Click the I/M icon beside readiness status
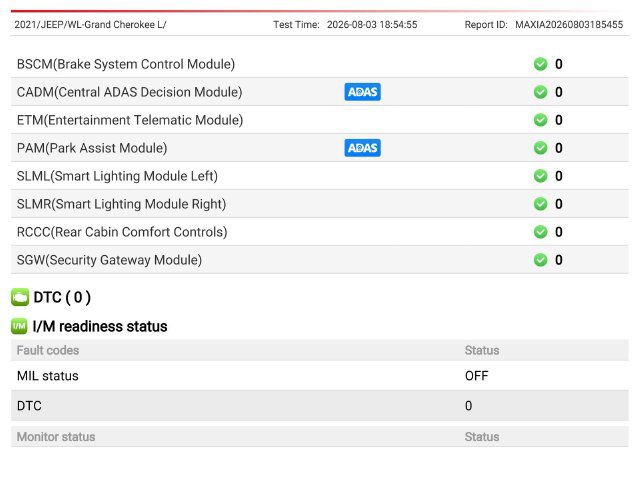This screenshot has height=480, width=640. 19,326
